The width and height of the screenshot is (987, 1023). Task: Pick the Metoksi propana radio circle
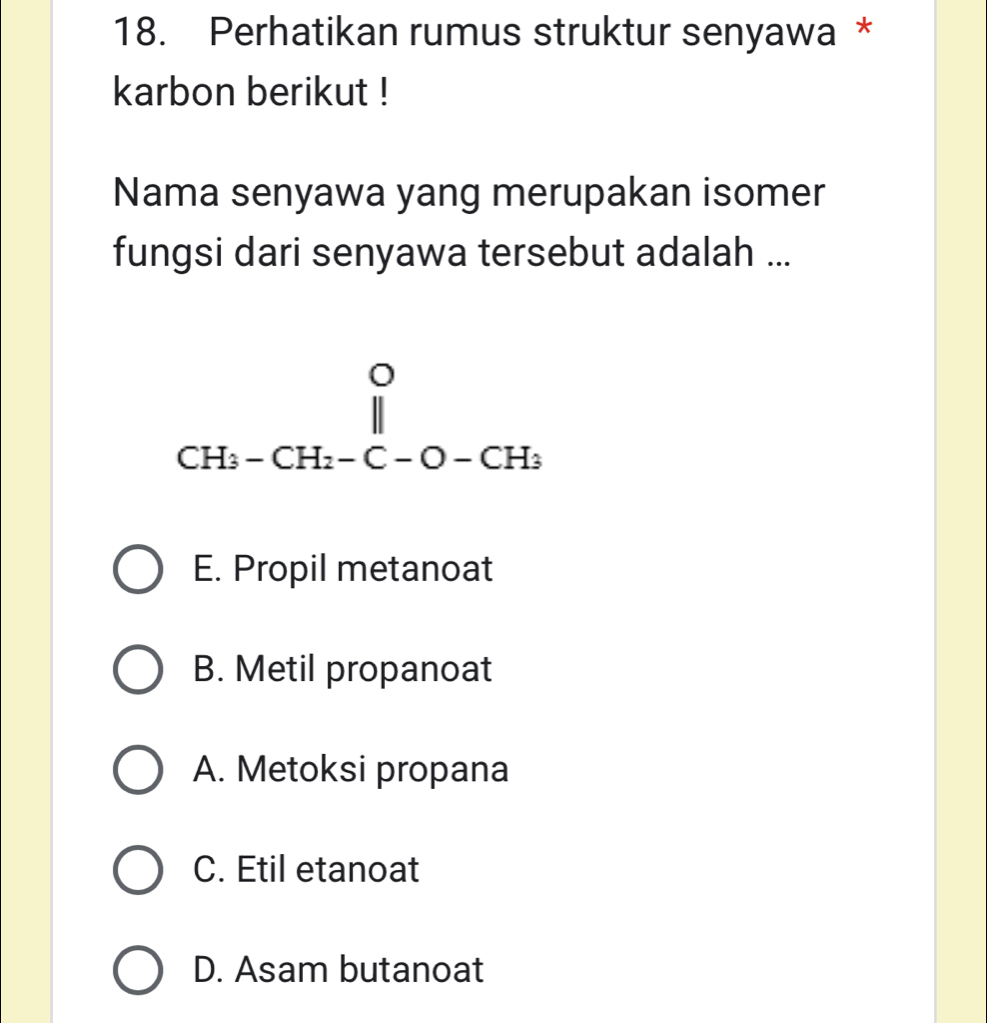pos(139,771)
